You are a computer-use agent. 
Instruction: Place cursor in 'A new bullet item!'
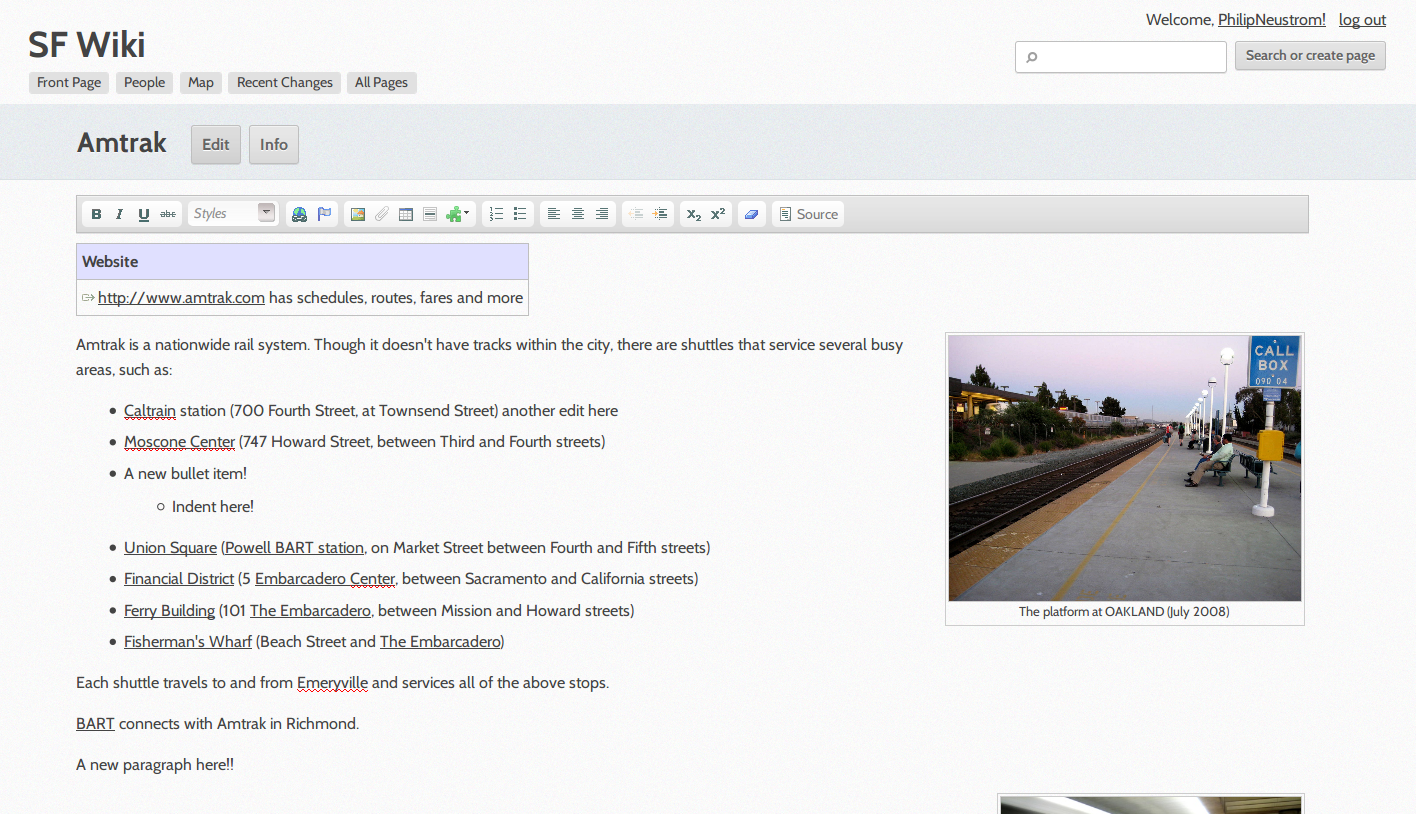(185, 474)
